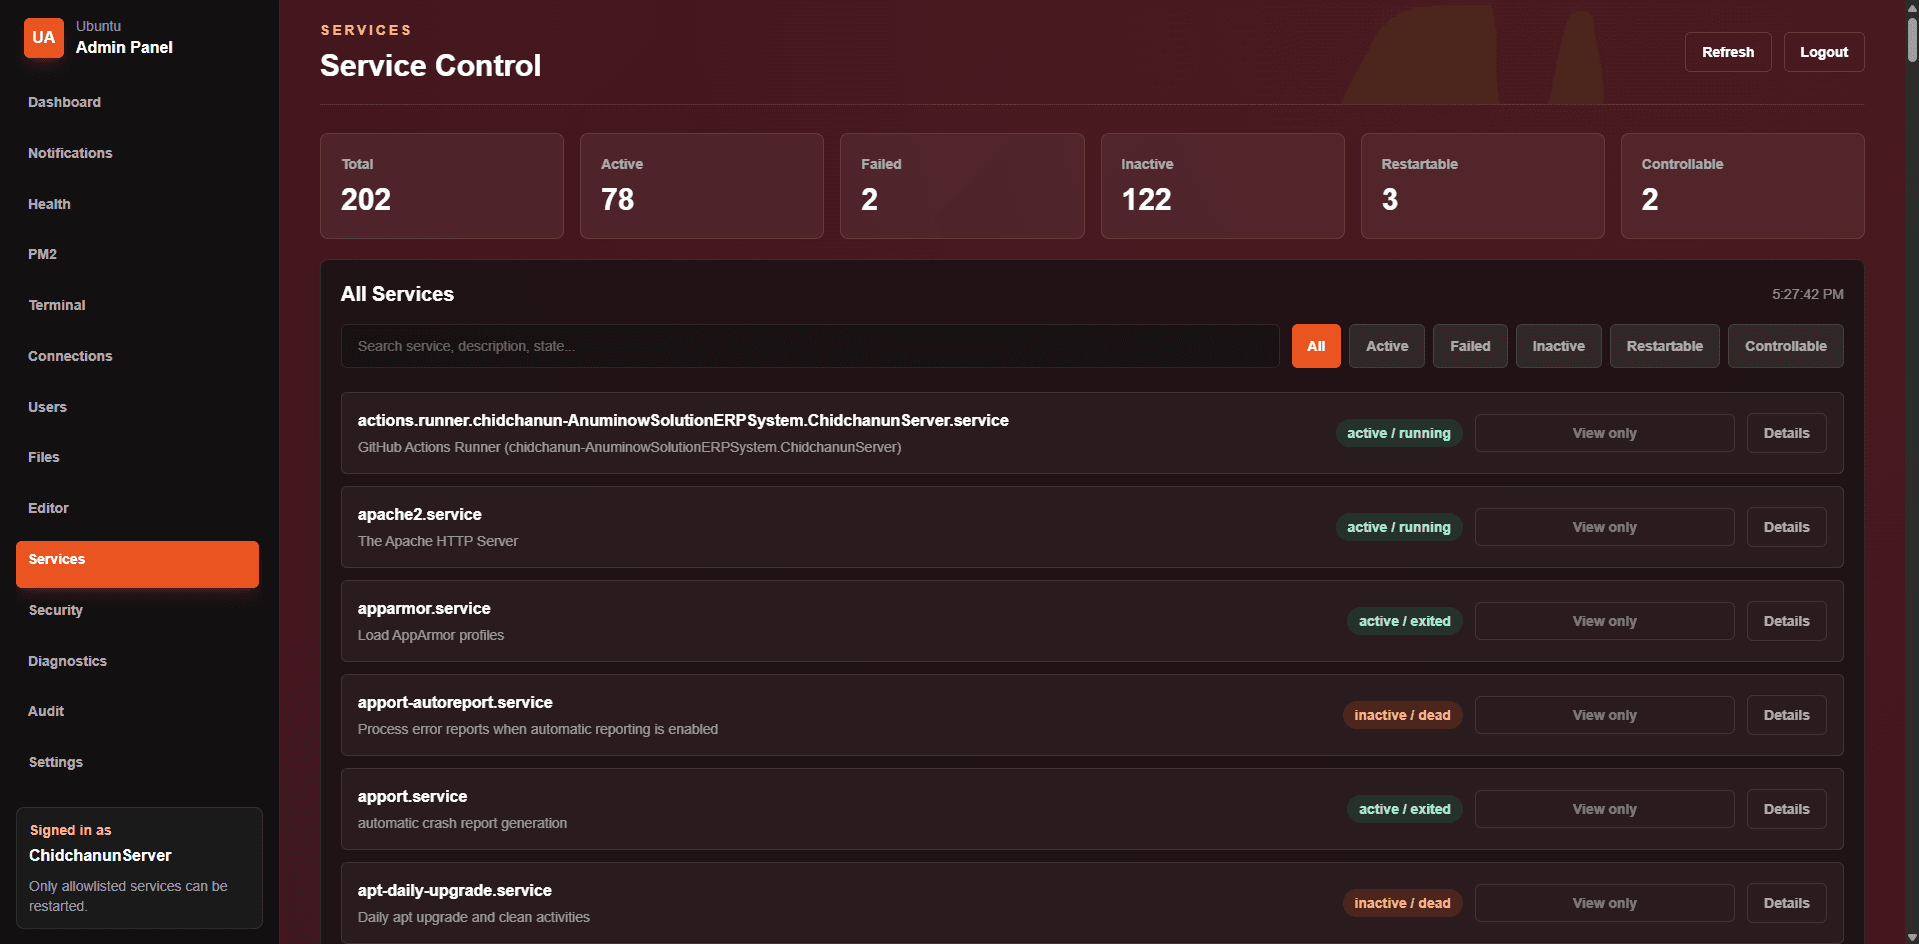Click the Restartable 3 stat card

pos(1482,186)
